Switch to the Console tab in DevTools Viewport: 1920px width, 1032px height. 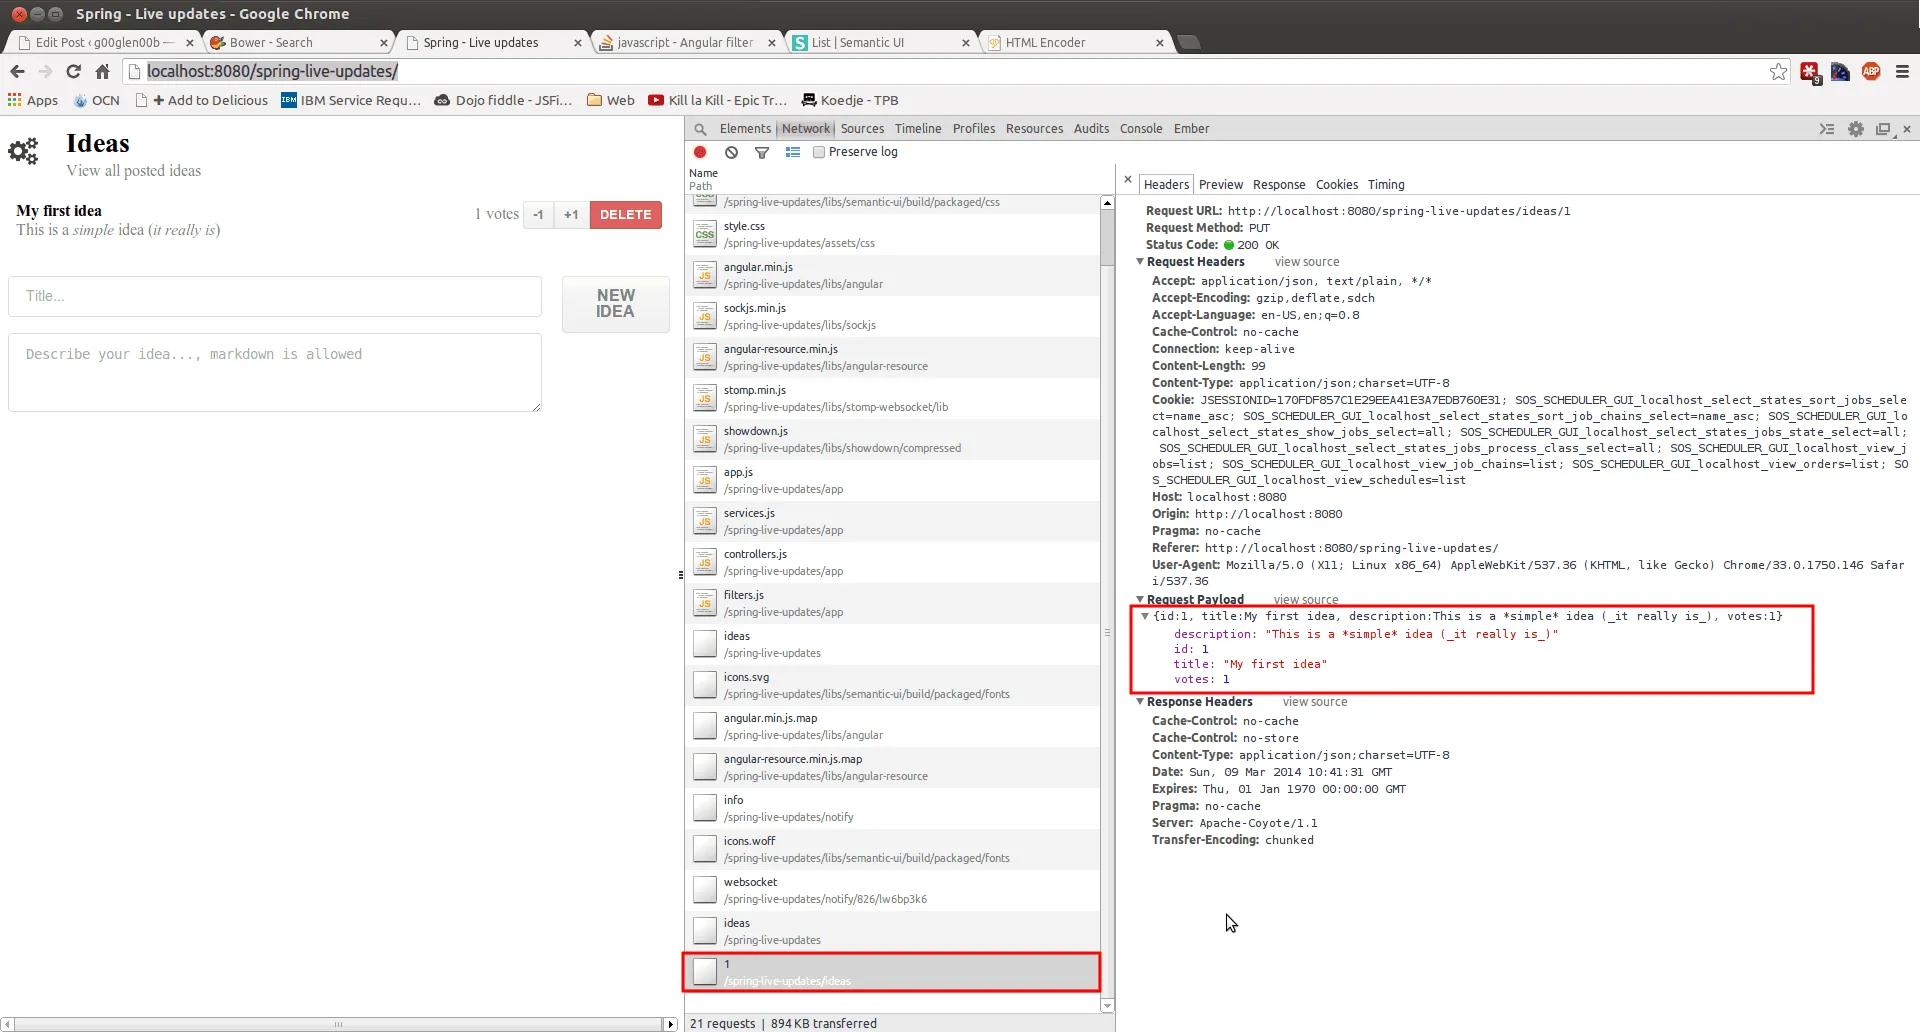click(x=1140, y=129)
